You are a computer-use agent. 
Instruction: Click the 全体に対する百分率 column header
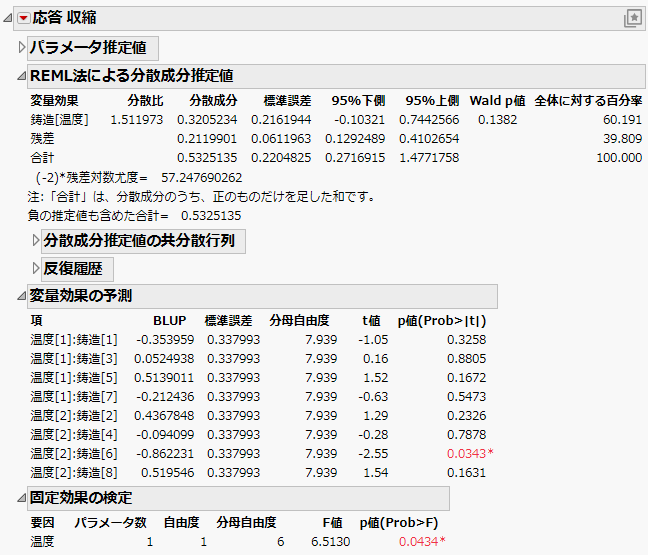[588, 100]
